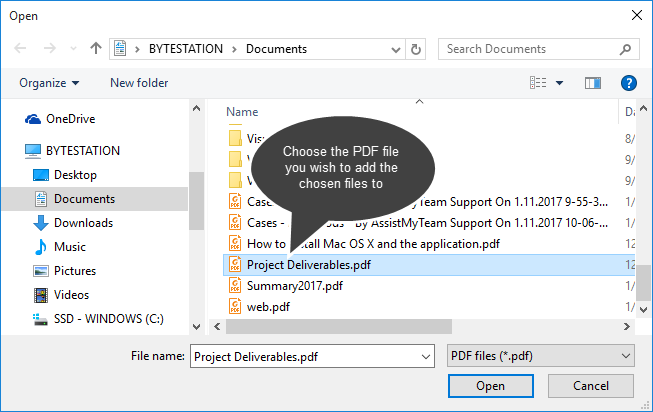Expand the File name history dropdown
653x412 pixels.
(424, 355)
